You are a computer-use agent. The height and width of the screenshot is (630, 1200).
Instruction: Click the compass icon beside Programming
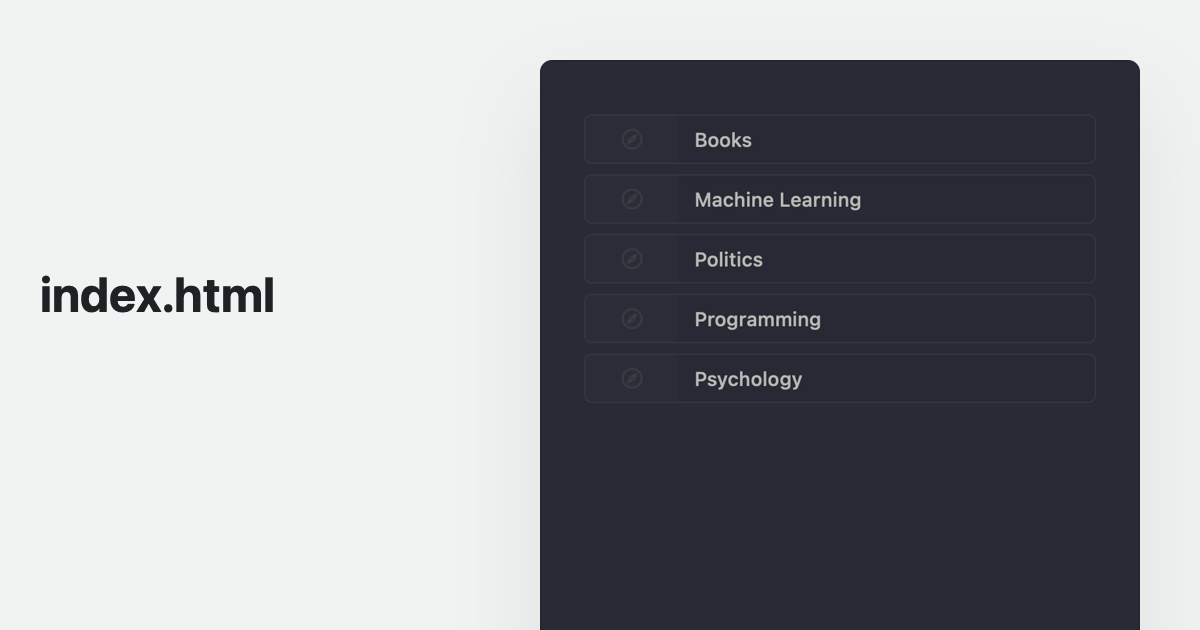pyautogui.click(x=632, y=319)
